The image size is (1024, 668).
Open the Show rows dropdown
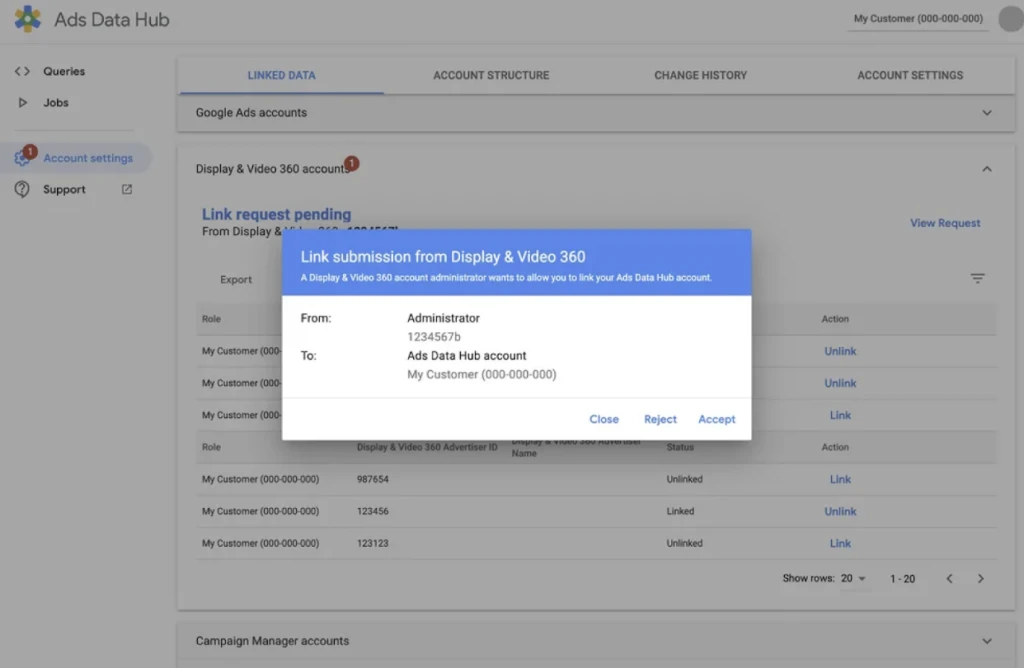tap(852, 578)
